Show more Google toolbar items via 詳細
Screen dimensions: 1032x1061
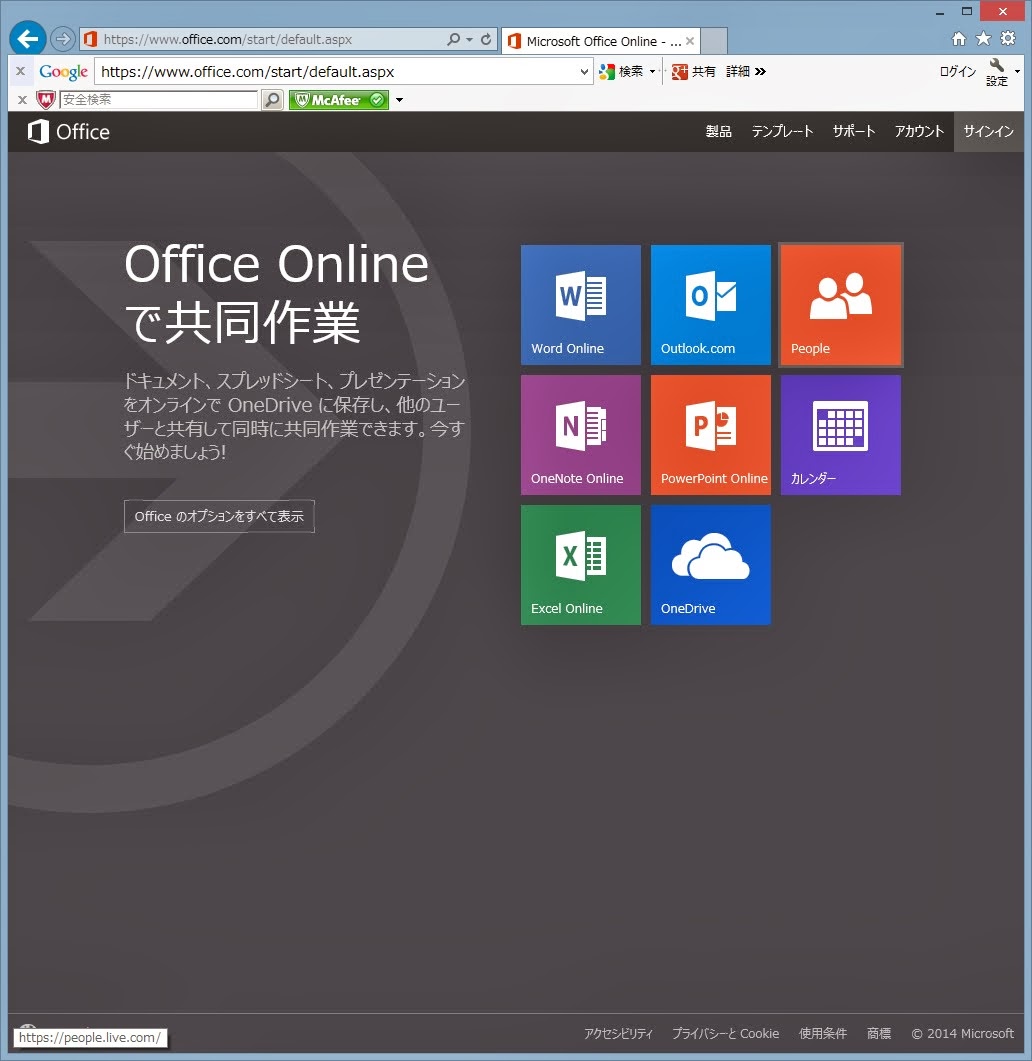point(746,72)
